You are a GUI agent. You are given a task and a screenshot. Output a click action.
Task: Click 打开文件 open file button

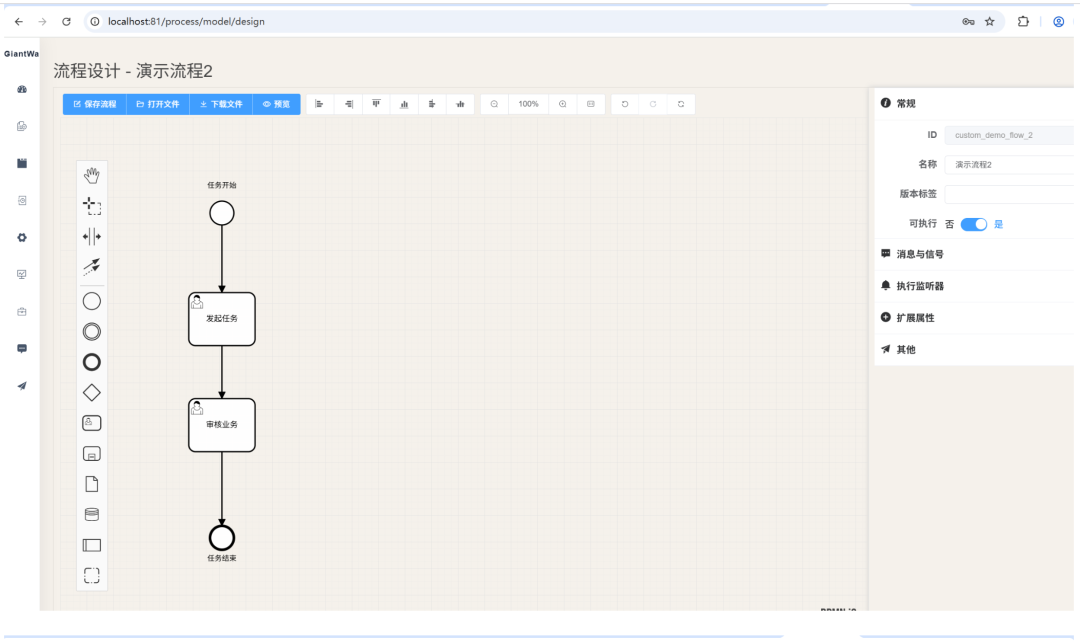[158, 104]
